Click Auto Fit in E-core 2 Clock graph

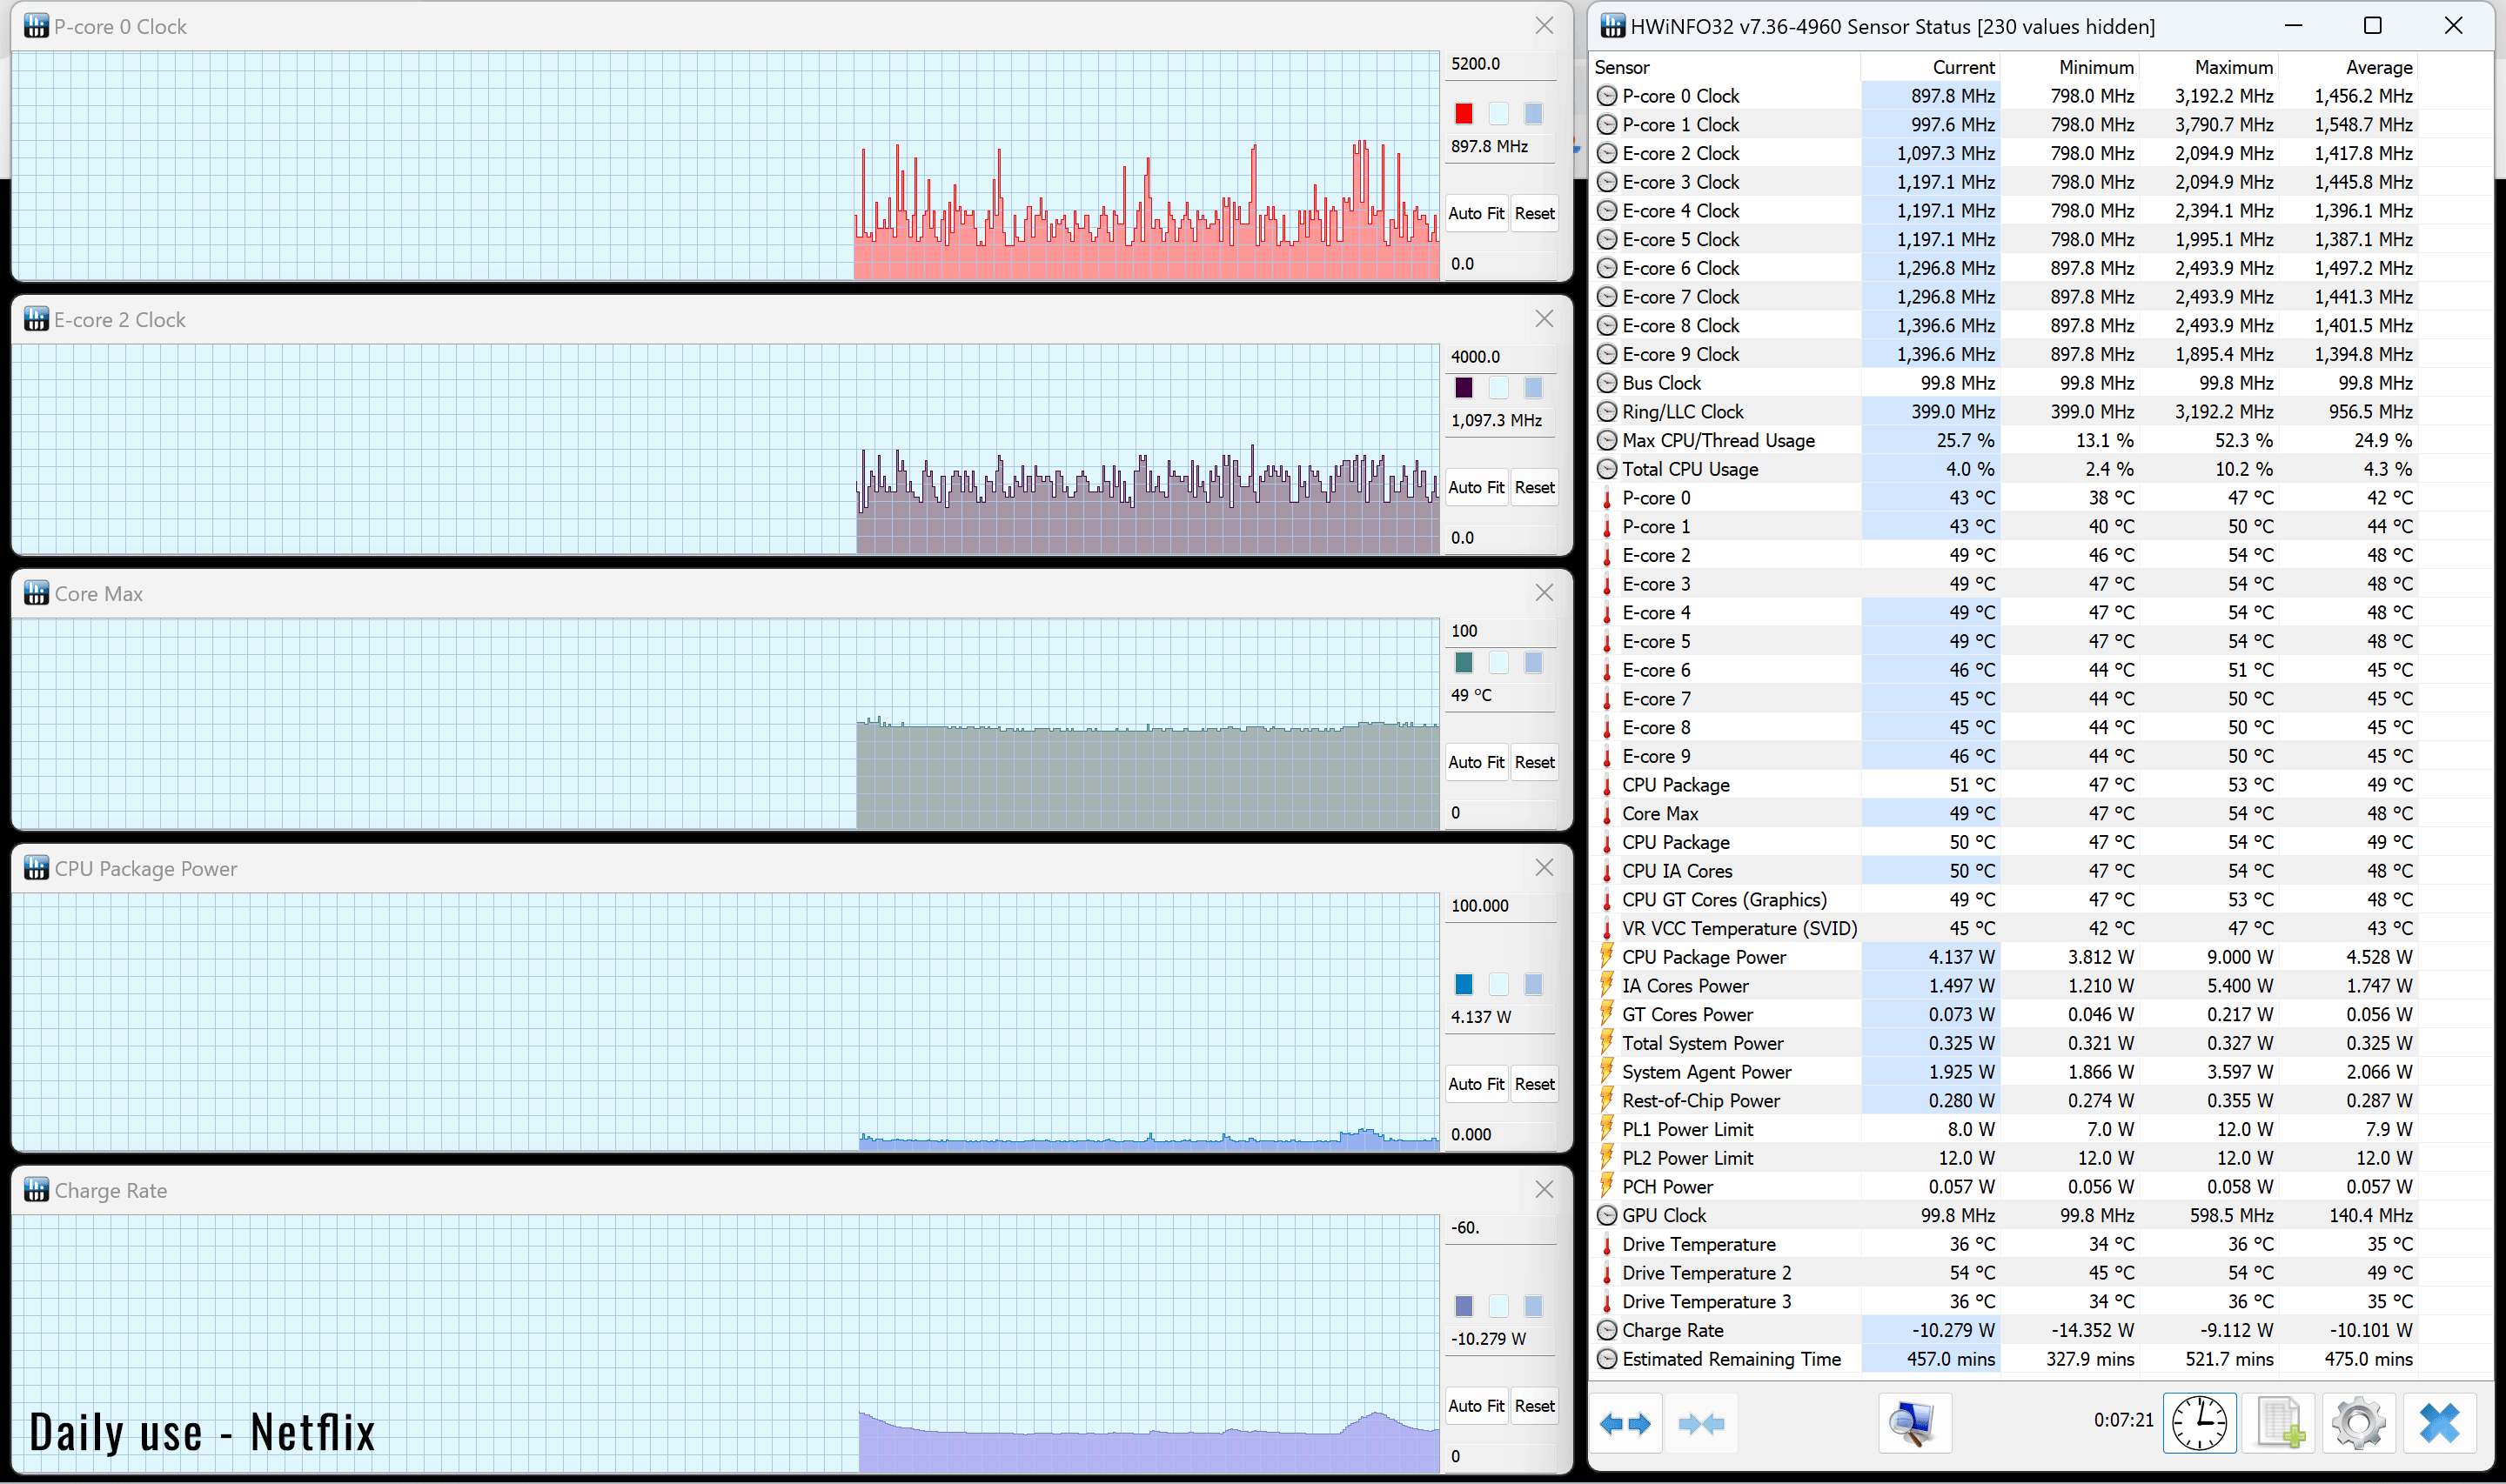[1476, 487]
